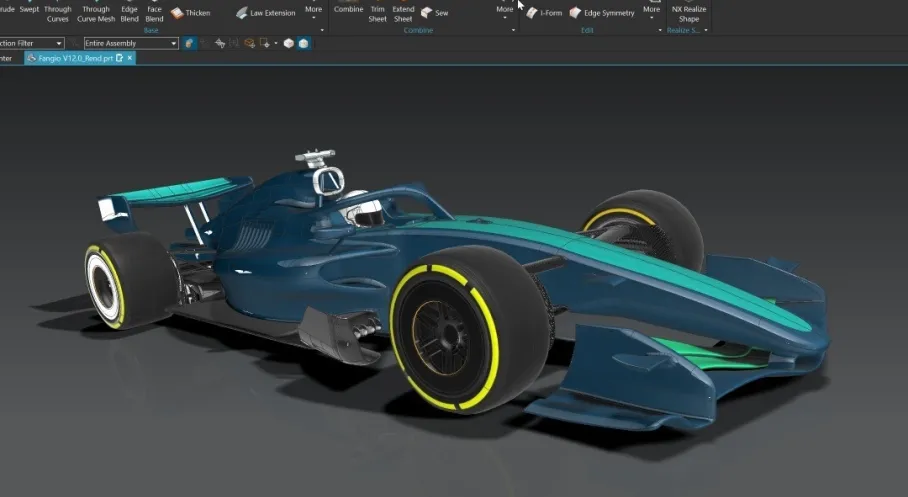Image resolution: width=908 pixels, height=497 pixels.
Task: Launch the Through Curves command
Action: point(58,14)
